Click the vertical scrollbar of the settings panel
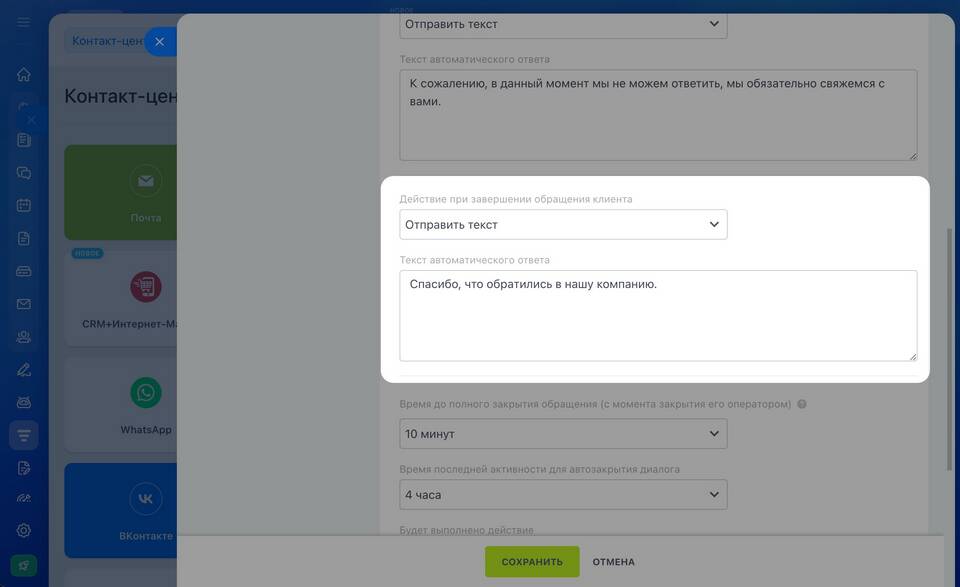This screenshot has width=960, height=587. (x=950, y=350)
